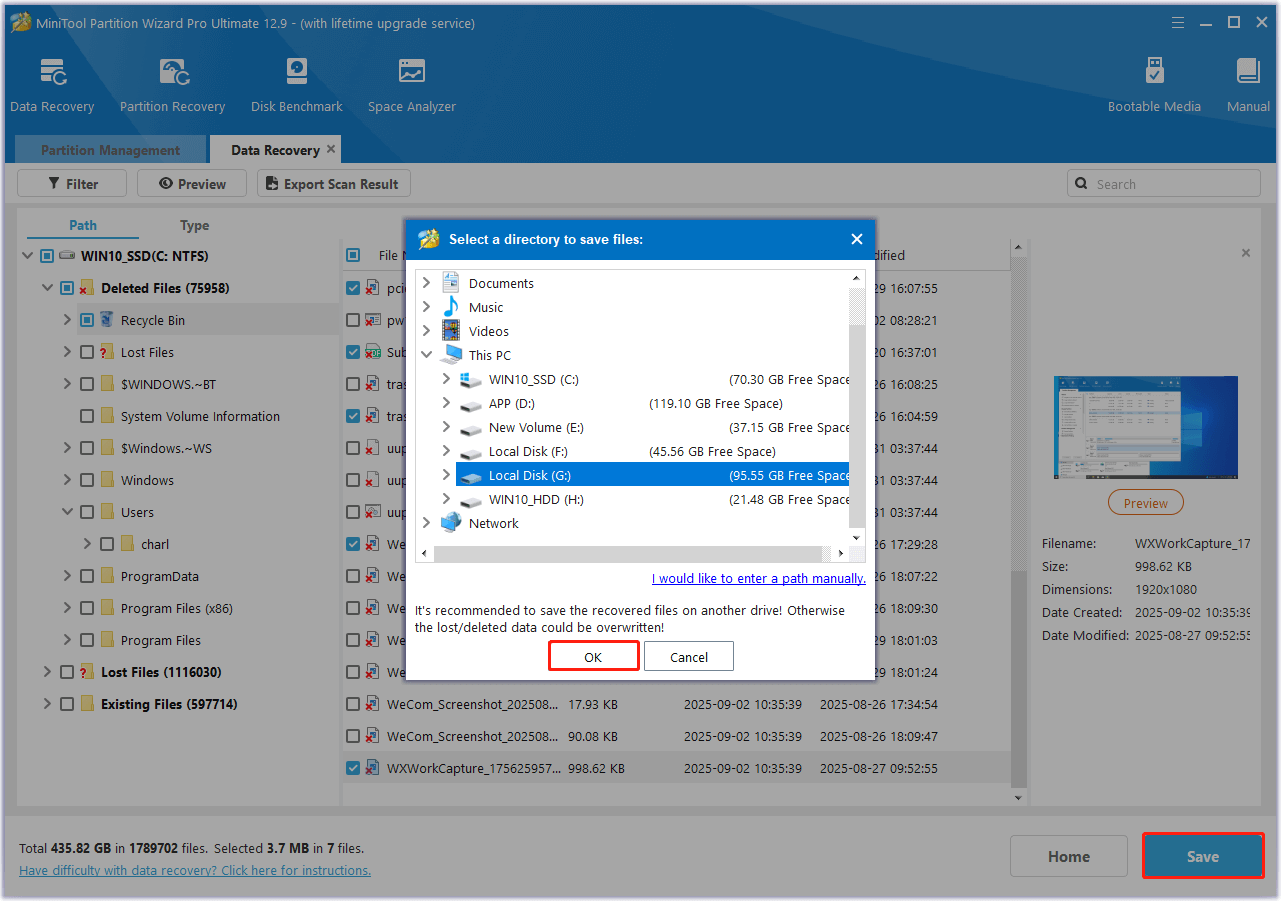Cancel the directory selection dialog
This screenshot has width=1281, height=901.
[689, 657]
